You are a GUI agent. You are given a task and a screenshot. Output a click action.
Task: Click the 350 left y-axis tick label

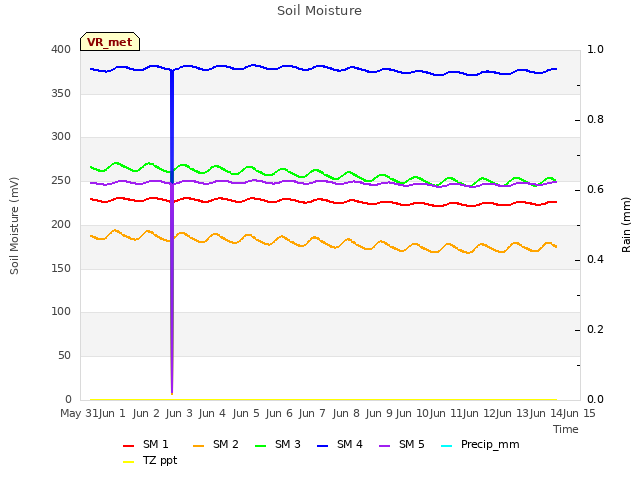[61, 93]
